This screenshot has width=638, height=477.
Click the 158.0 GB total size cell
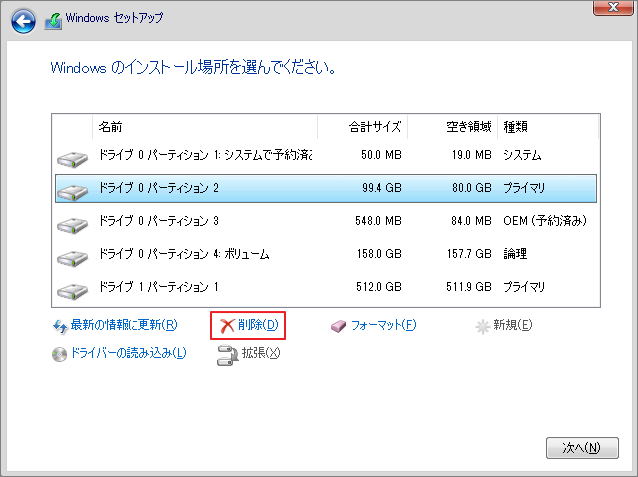[379, 254]
